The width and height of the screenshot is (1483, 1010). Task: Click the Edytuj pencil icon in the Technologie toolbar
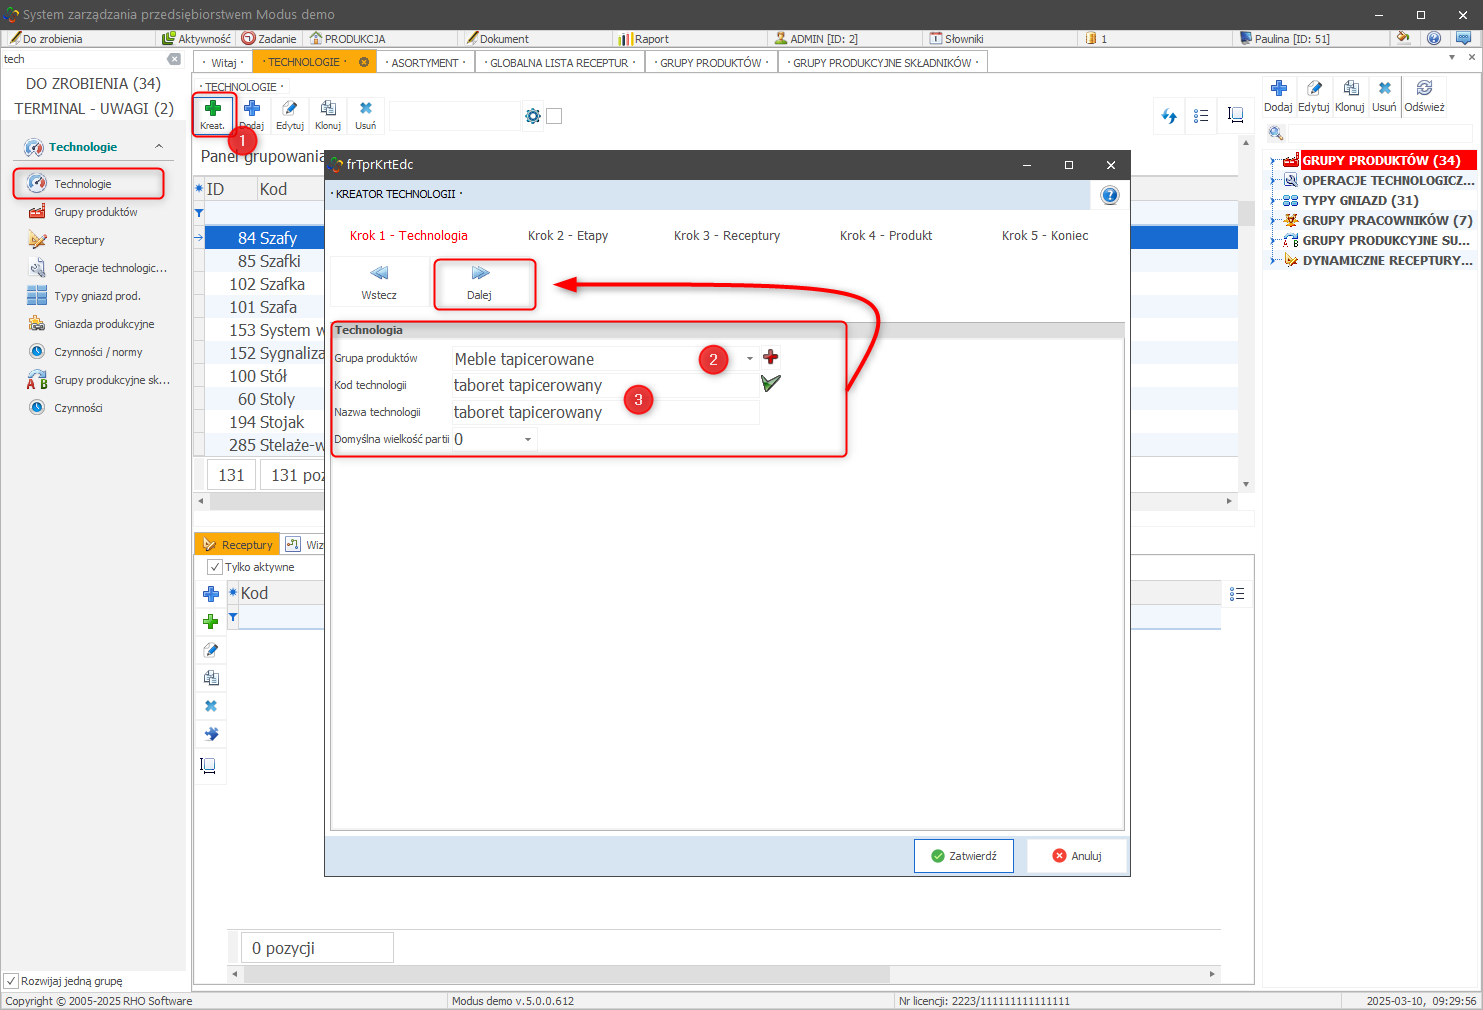pyautogui.click(x=289, y=109)
